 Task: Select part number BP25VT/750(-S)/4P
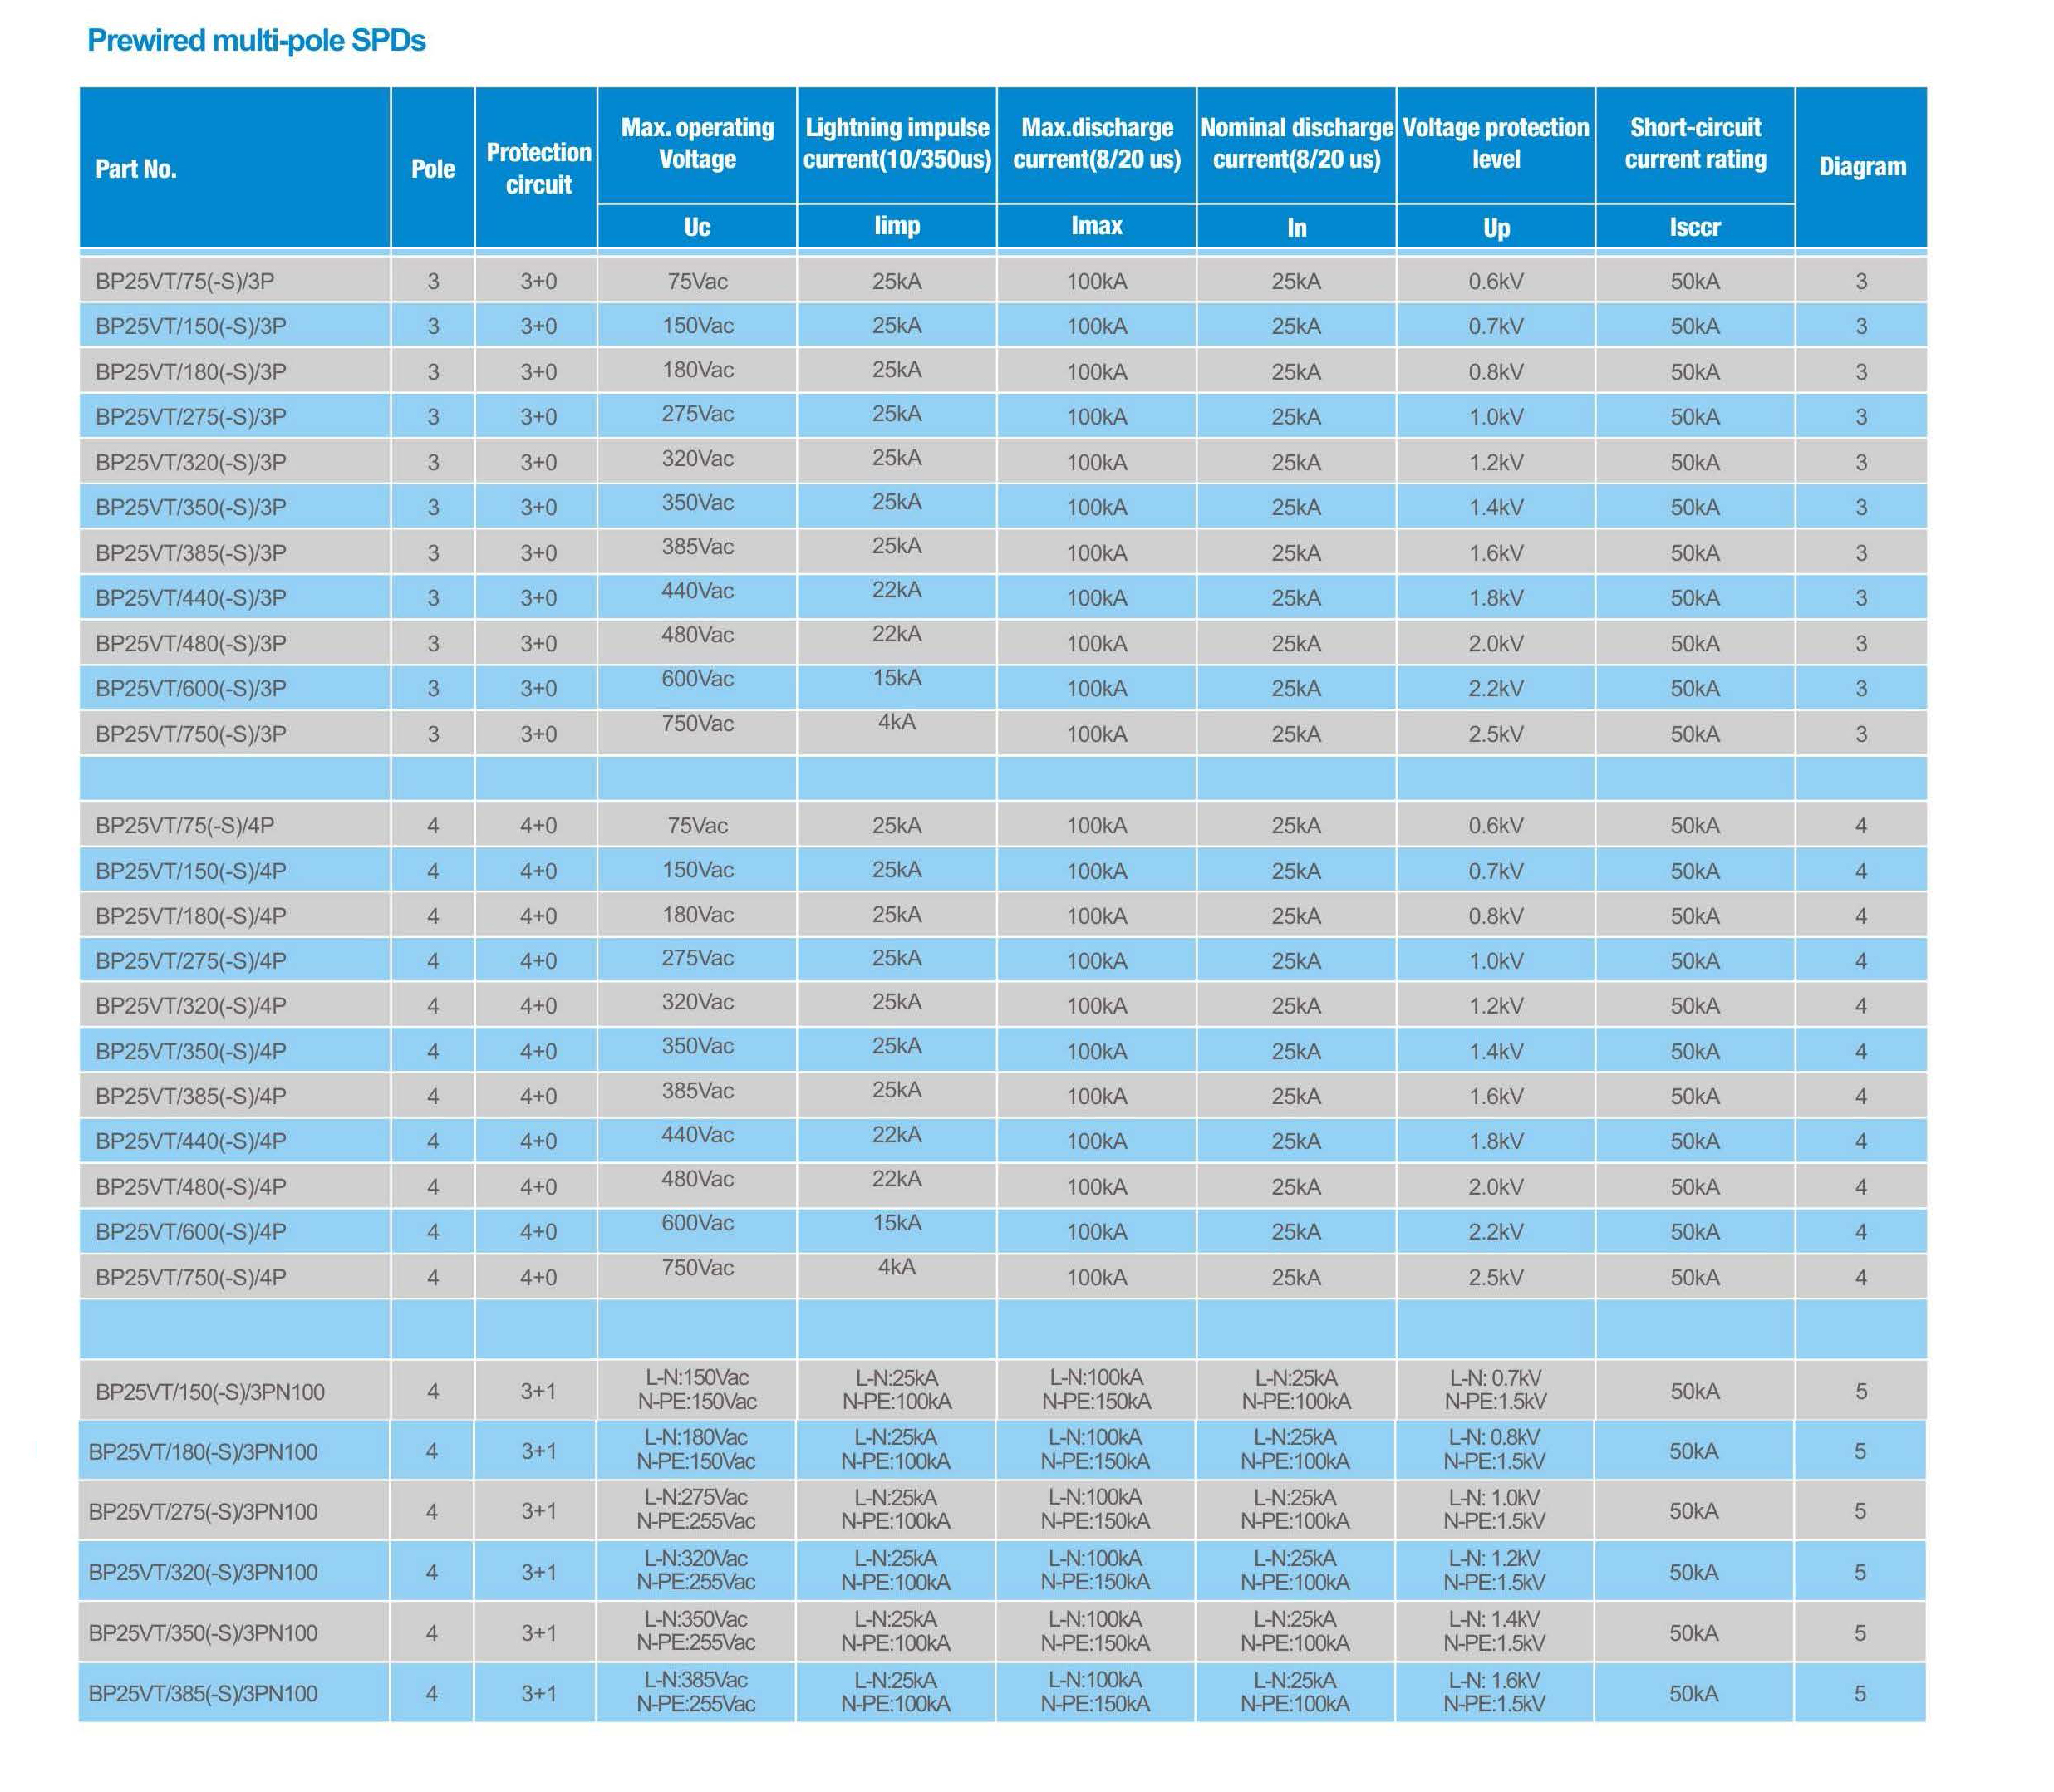191,1278
